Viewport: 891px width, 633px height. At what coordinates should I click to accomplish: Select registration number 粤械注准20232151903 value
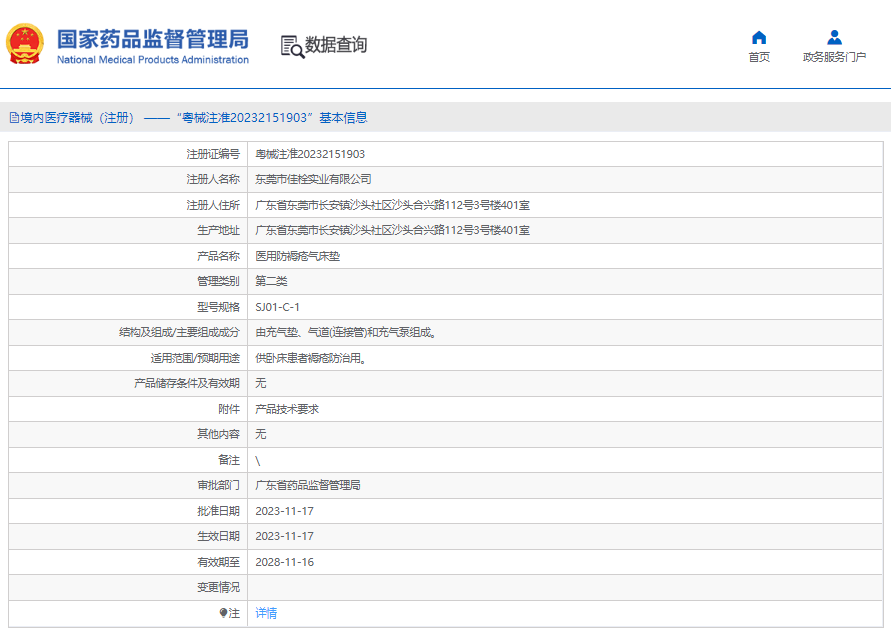coord(310,154)
